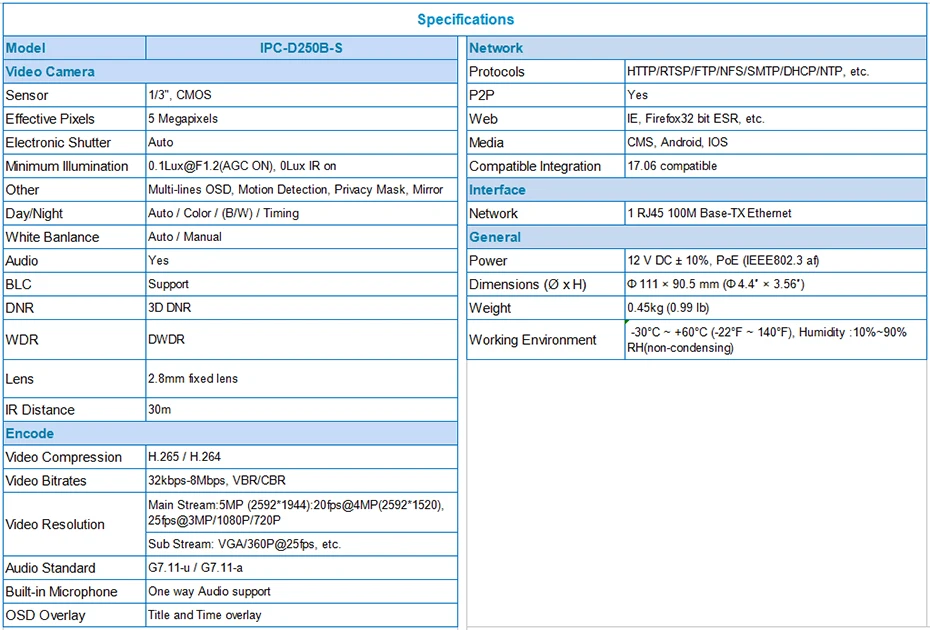Select the Effective Pixels label
The width and height of the screenshot is (930, 630).
tap(50, 119)
